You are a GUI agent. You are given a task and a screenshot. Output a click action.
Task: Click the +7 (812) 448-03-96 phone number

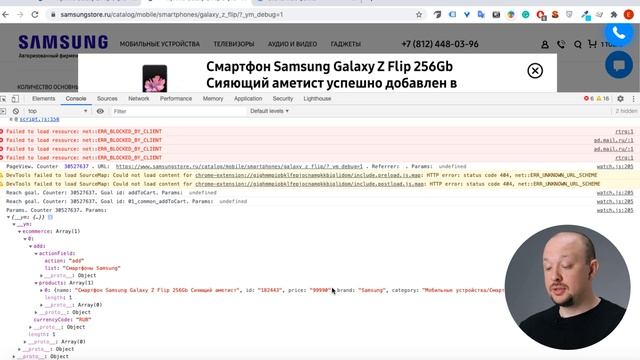click(x=440, y=44)
